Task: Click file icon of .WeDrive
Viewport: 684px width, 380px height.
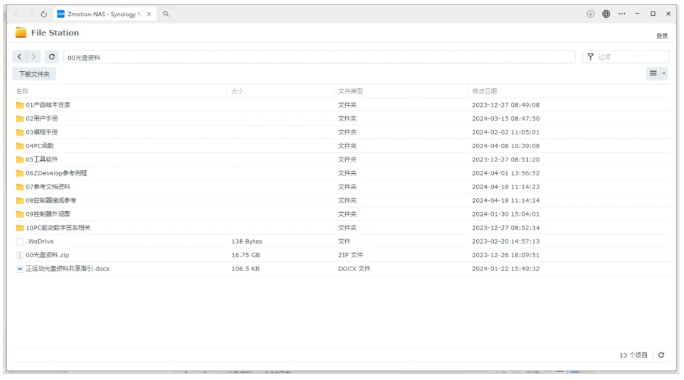Action: coord(20,241)
